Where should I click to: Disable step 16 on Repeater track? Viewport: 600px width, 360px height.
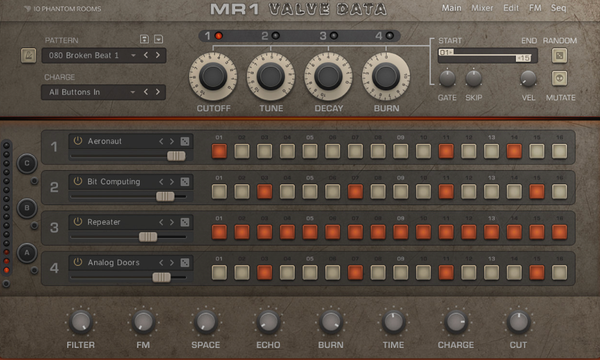pos(559,232)
